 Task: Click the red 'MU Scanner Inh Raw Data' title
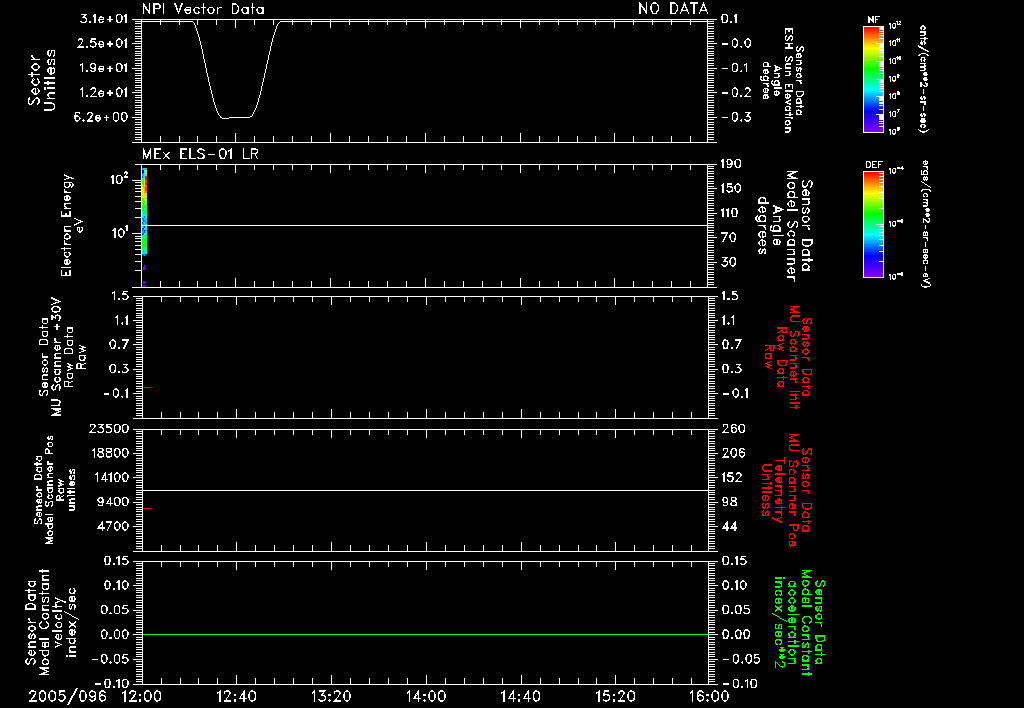pos(788,357)
